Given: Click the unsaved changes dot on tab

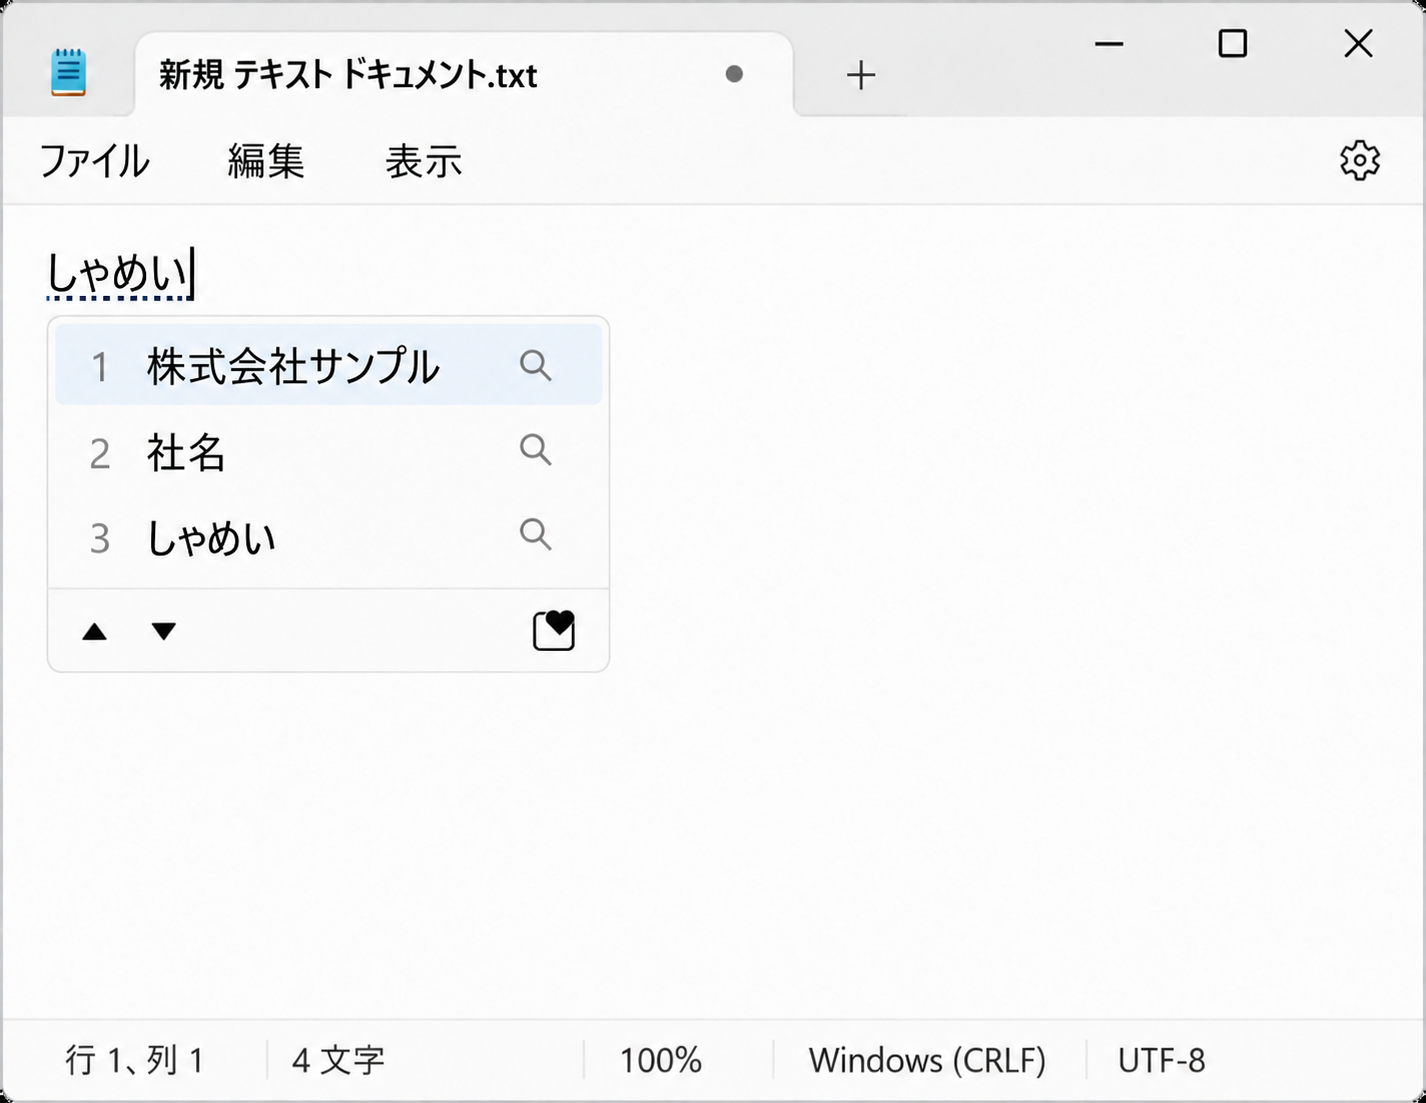Looking at the screenshot, I should coord(734,74).
